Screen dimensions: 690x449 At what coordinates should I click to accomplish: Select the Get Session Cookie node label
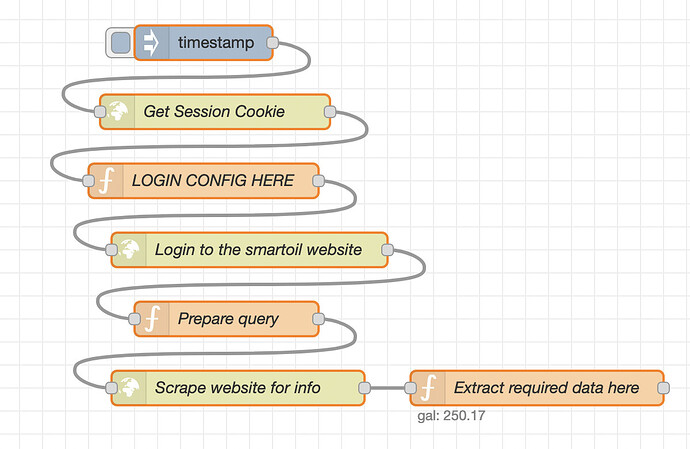(214, 112)
